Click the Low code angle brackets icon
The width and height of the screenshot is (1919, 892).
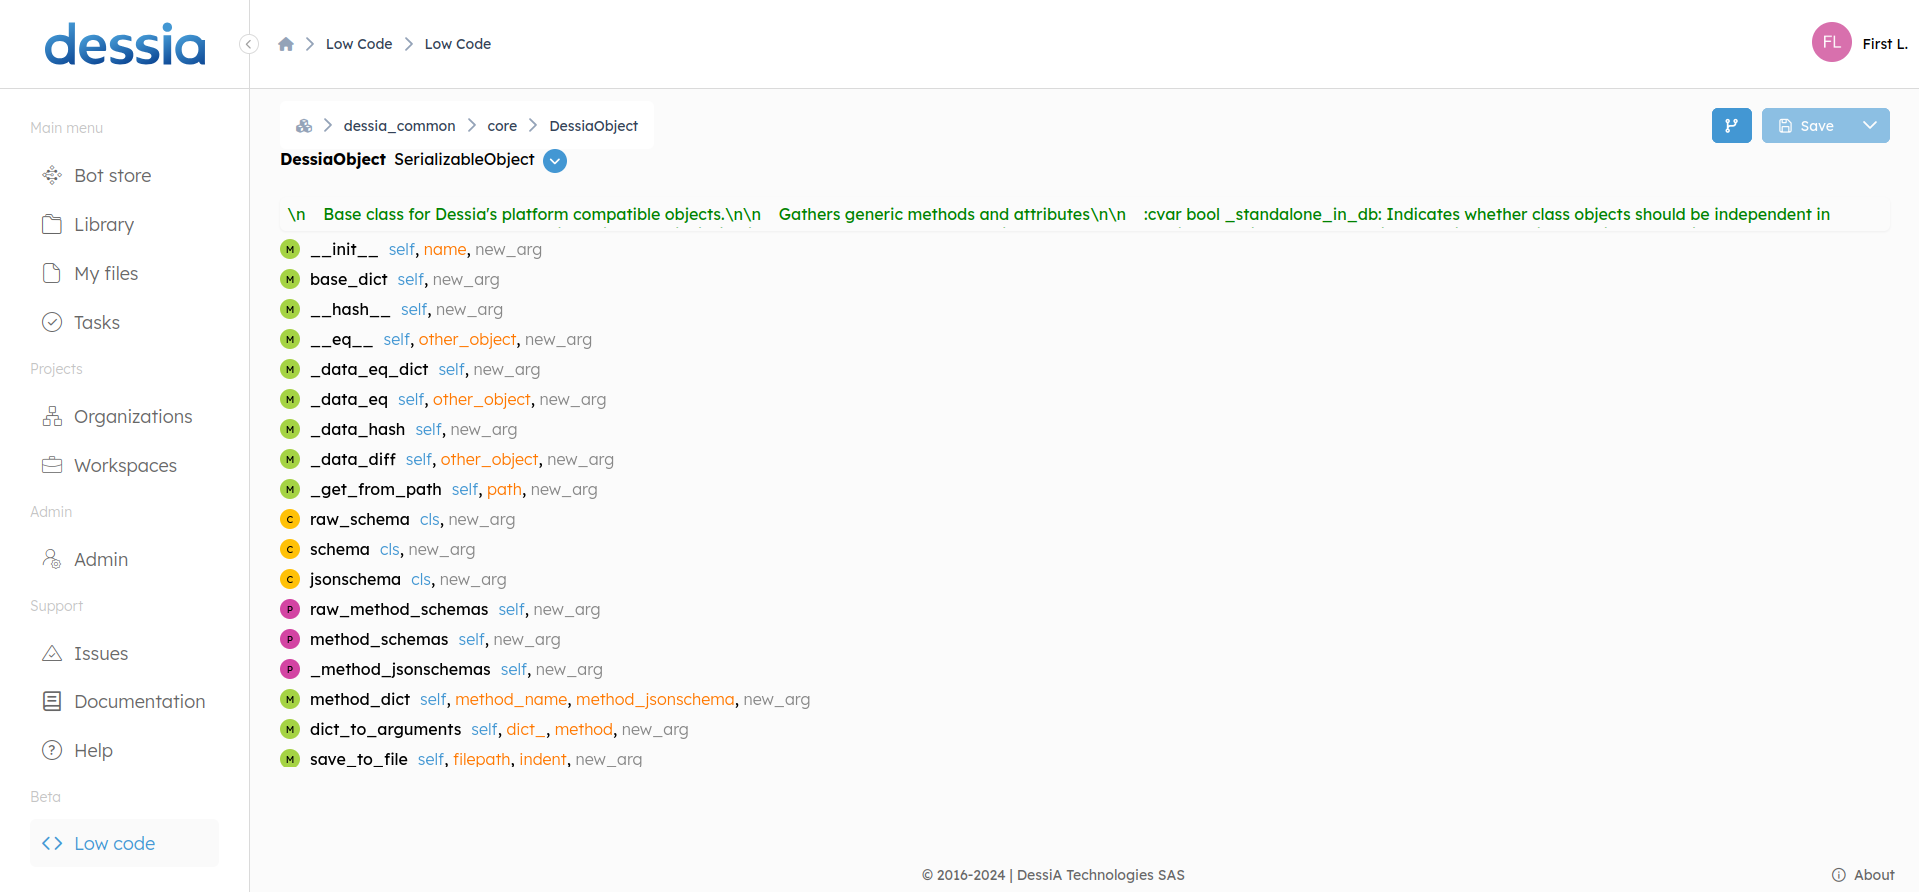click(52, 843)
